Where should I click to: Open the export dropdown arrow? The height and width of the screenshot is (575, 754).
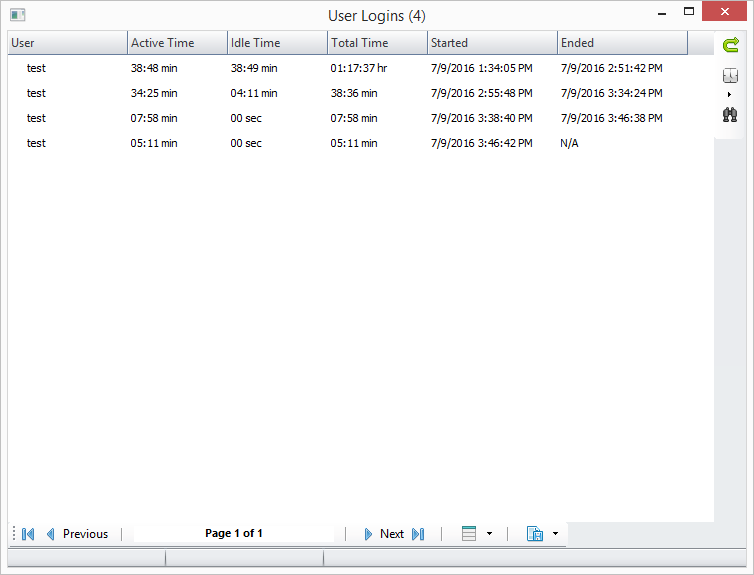(x=555, y=534)
